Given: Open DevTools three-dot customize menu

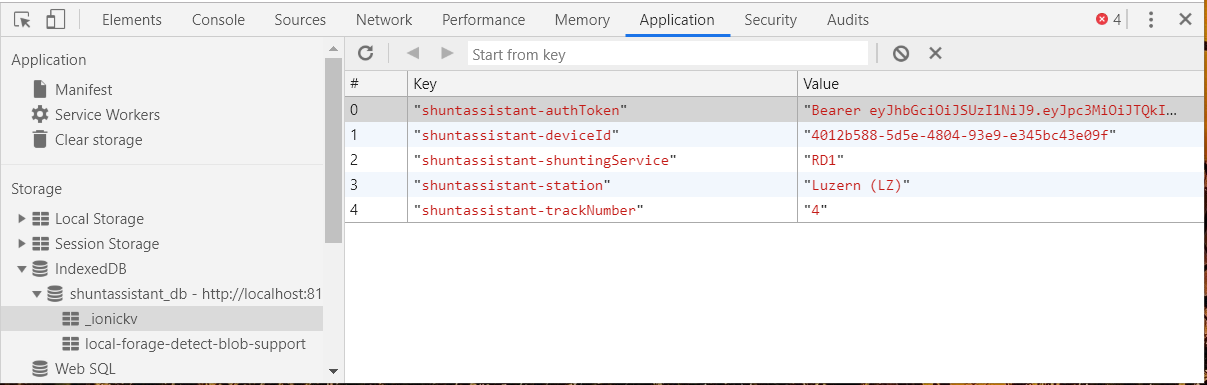Looking at the screenshot, I should (x=1151, y=19).
